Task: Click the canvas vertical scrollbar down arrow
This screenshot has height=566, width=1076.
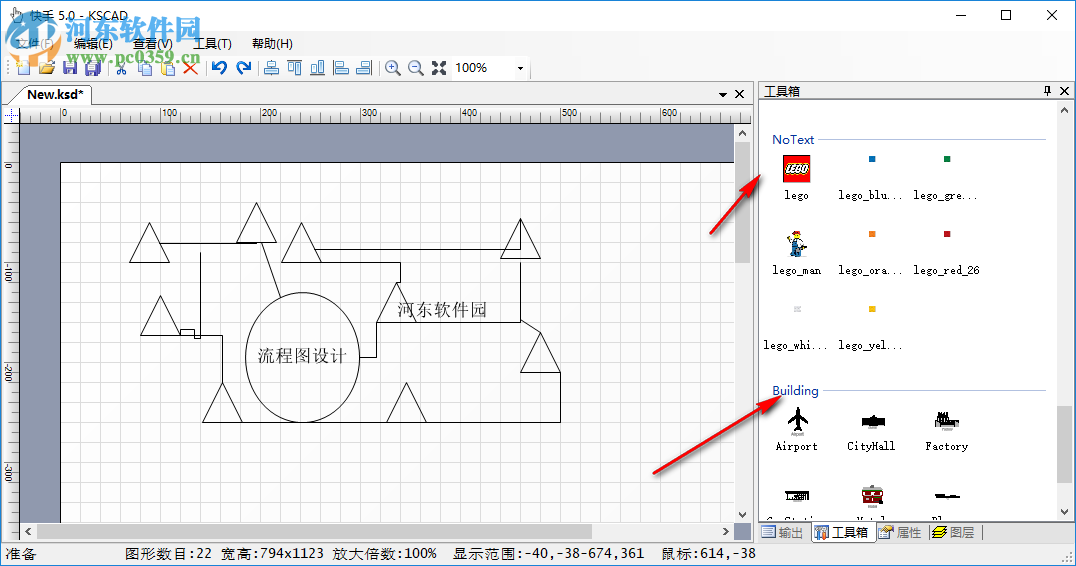Action: click(x=742, y=515)
